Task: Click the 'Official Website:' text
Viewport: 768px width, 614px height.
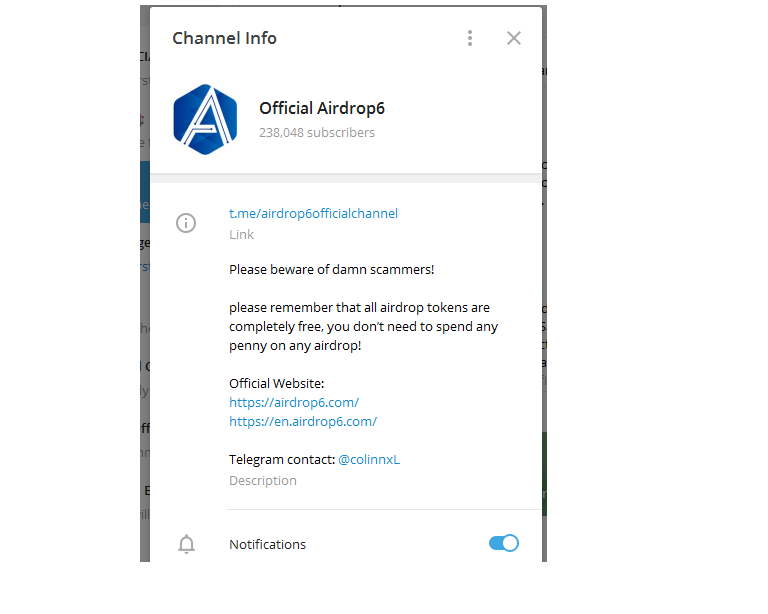Action: (277, 383)
